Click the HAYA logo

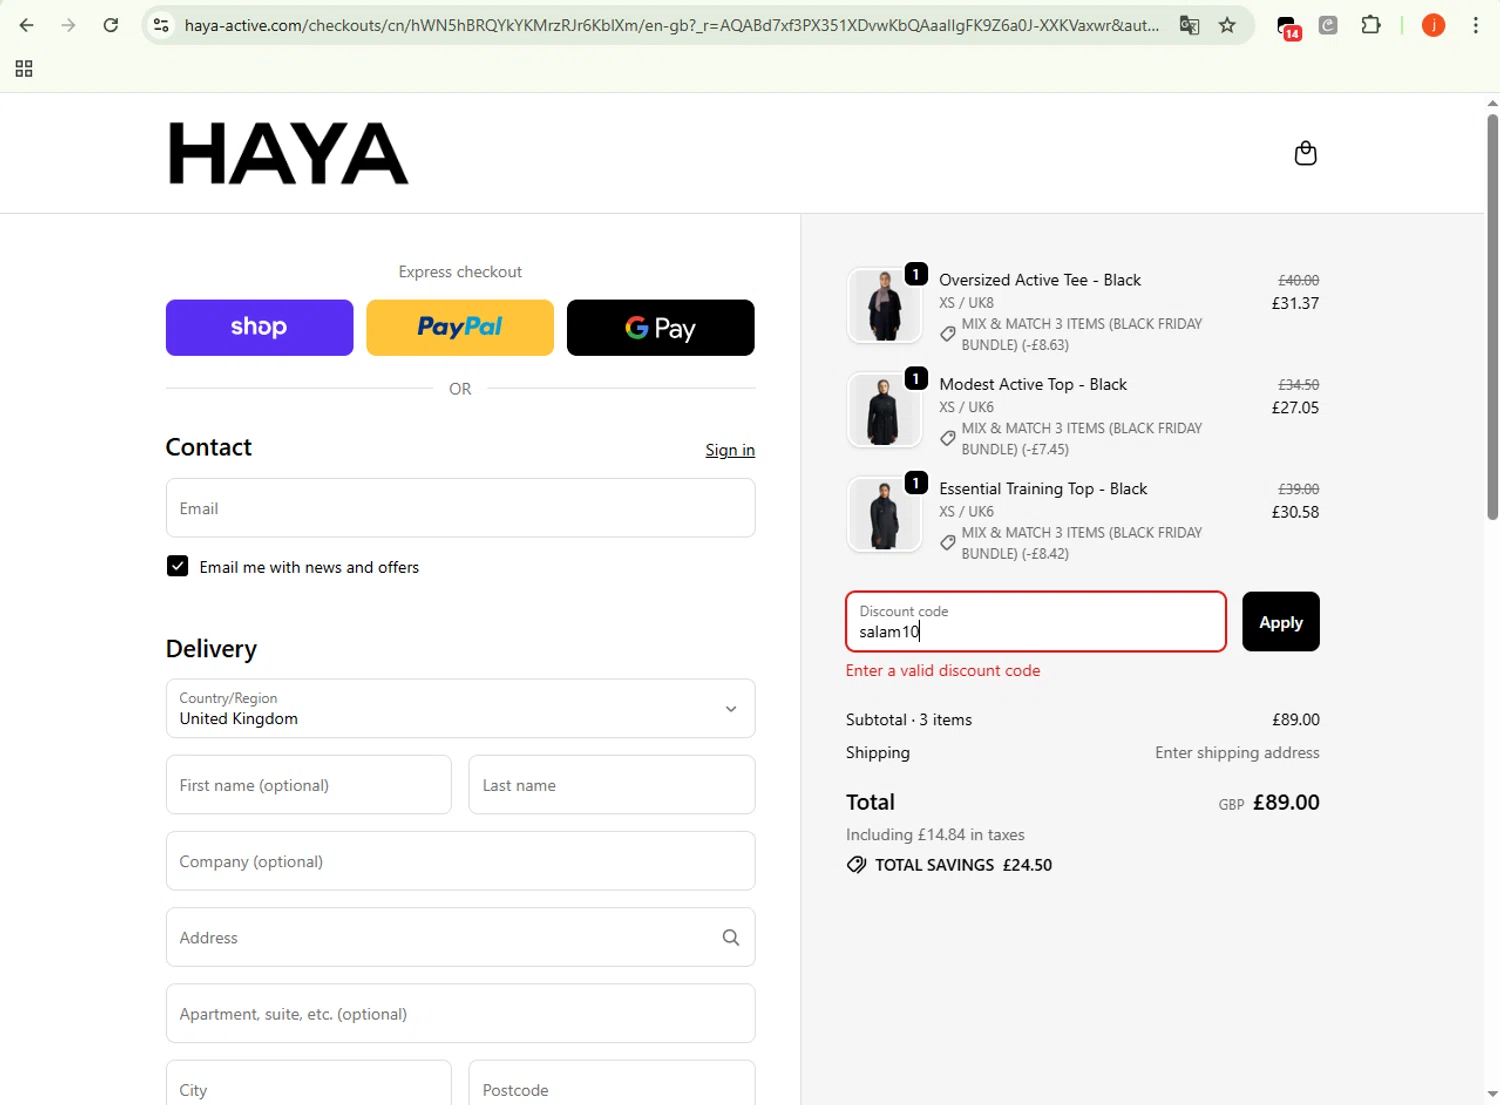pyautogui.click(x=288, y=153)
